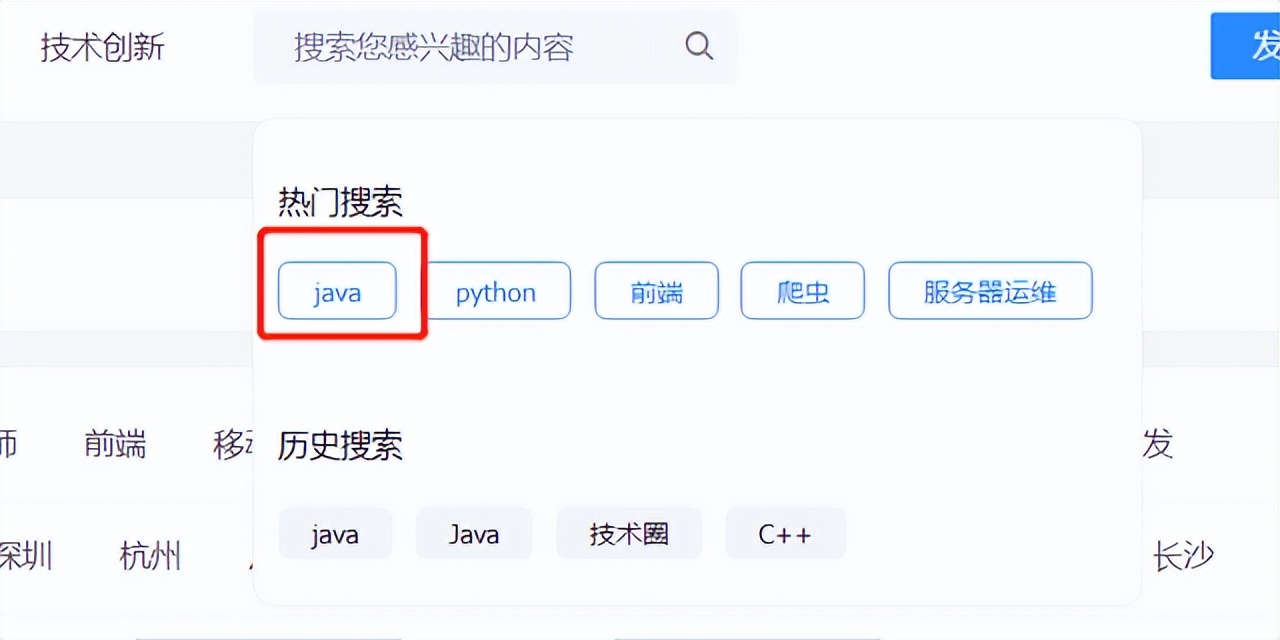Click the 爬虫 hot search tag

click(802, 291)
